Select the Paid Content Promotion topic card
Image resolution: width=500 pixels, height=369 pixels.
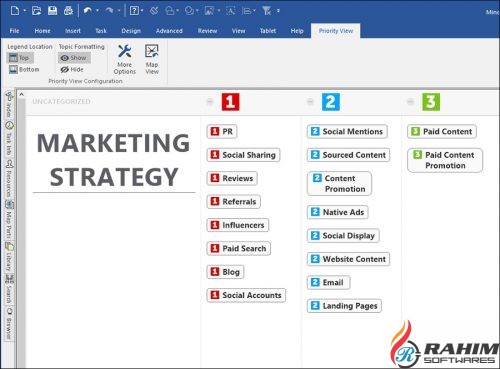click(x=445, y=160)
